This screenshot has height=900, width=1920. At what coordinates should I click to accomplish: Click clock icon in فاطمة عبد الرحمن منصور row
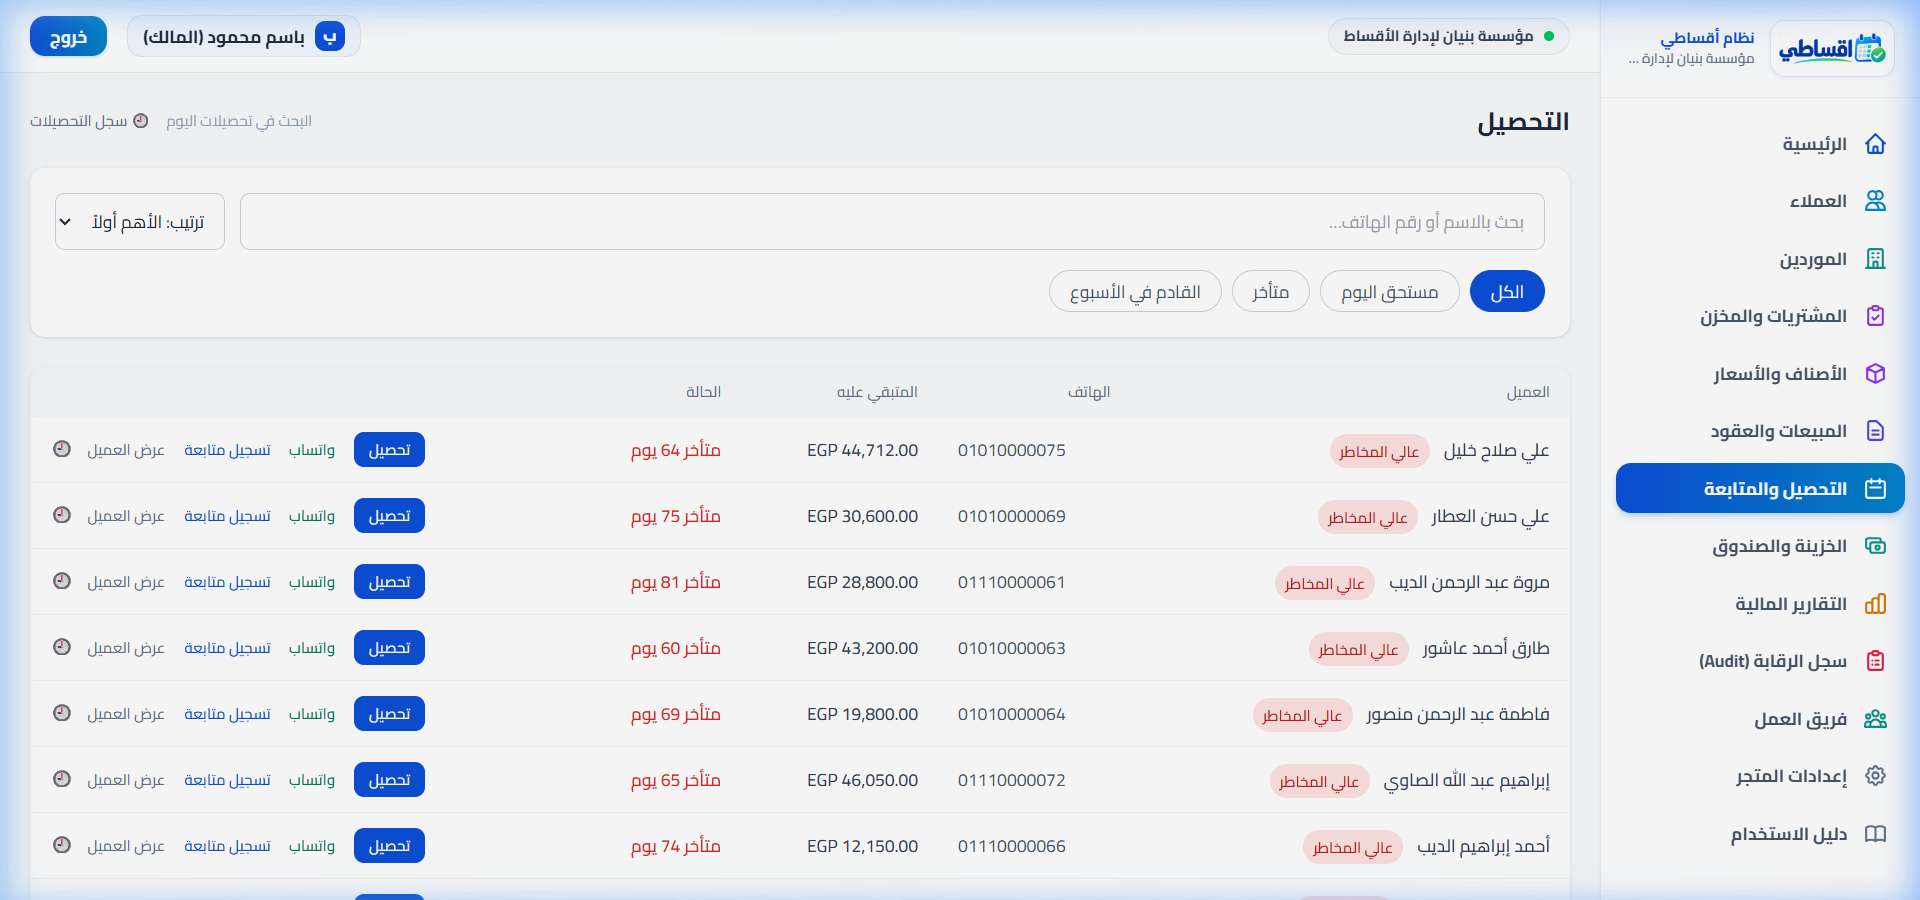[62, 713]
